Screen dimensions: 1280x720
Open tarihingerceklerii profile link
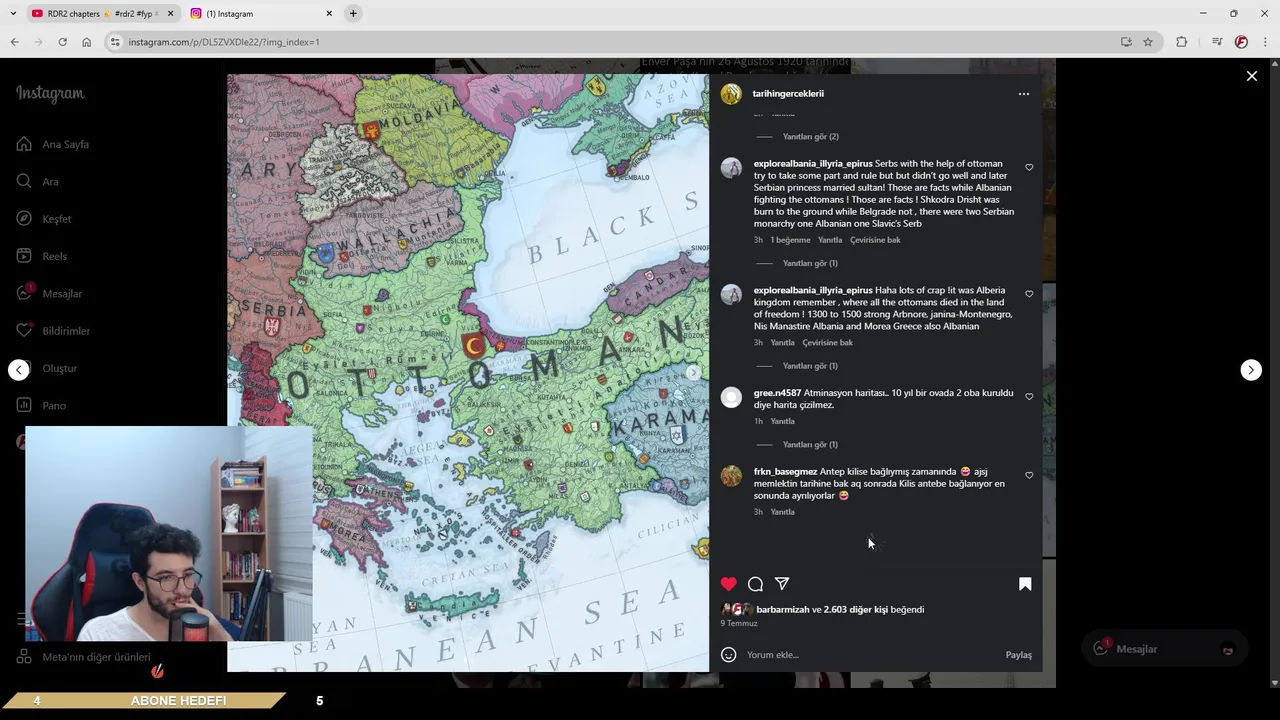[788, 93]
